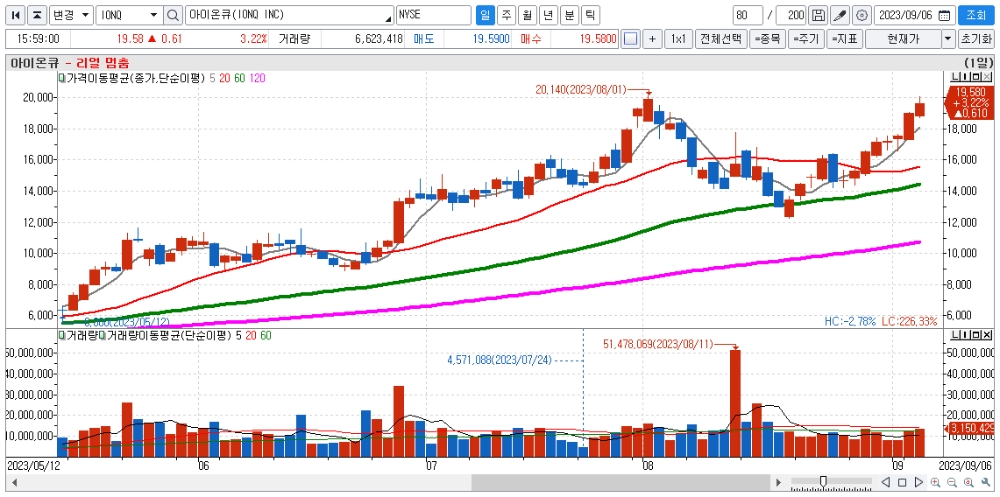This screenshot has height=497, width=1000.
Task: Open the IONQ ticker dropdown arrow
Action: pos(154,15)
